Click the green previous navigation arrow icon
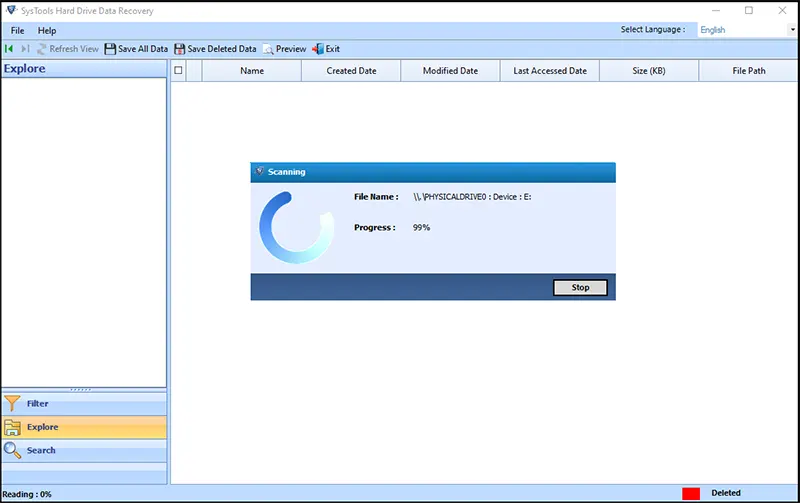The image size is (800, 503). click(x=9, y=48)
